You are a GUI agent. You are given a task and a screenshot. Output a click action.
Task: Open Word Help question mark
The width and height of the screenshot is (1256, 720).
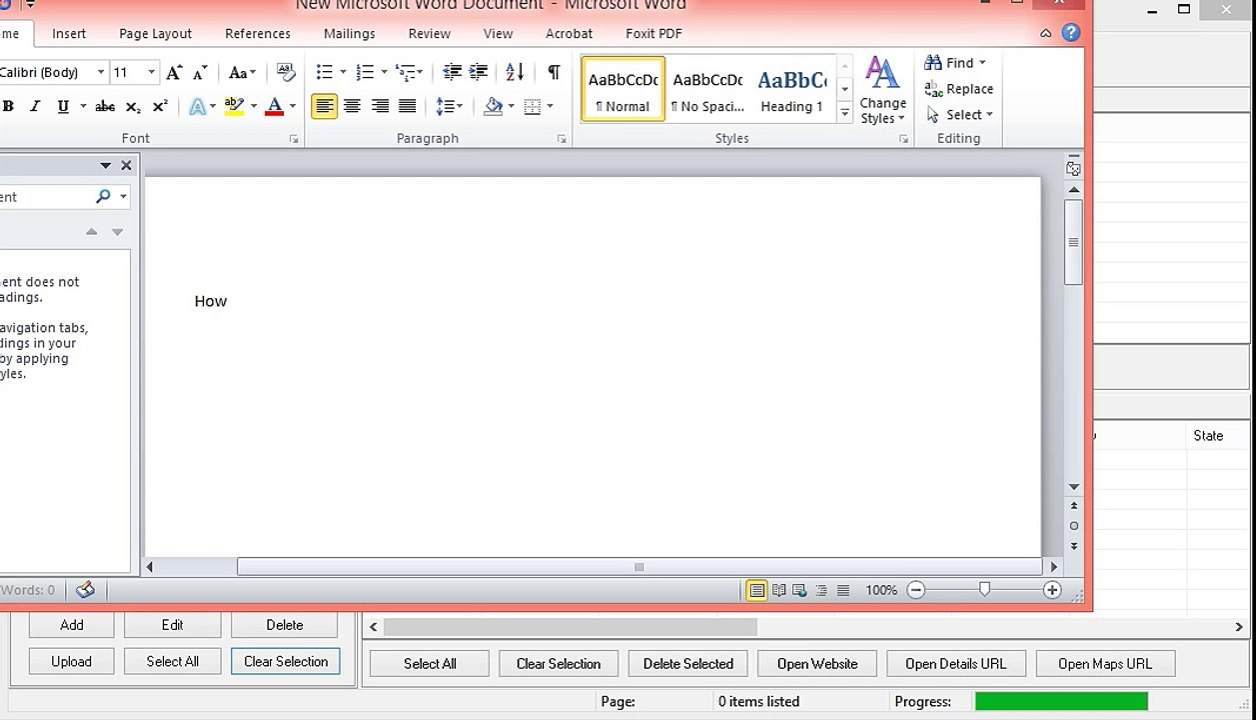[x=1071, y=33]
